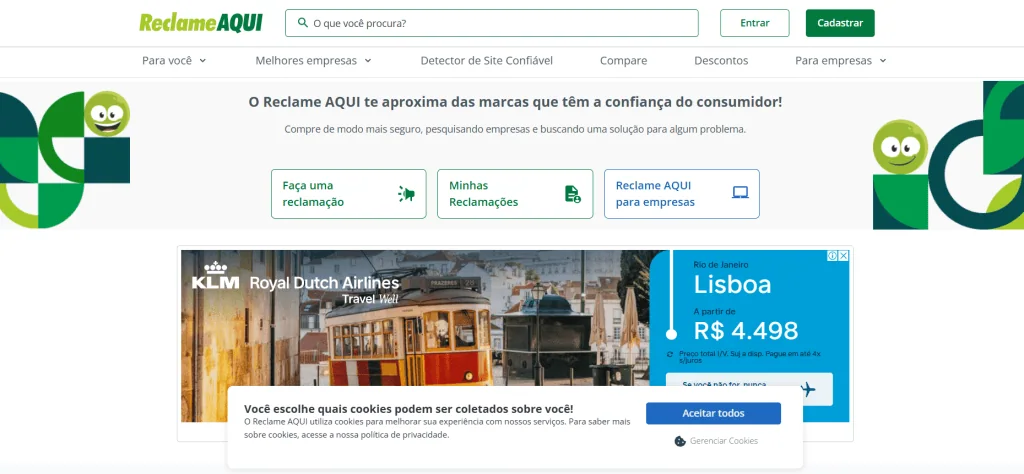Click the Entrar button
Screen dimensions: 1024x474
coord(754,23)
